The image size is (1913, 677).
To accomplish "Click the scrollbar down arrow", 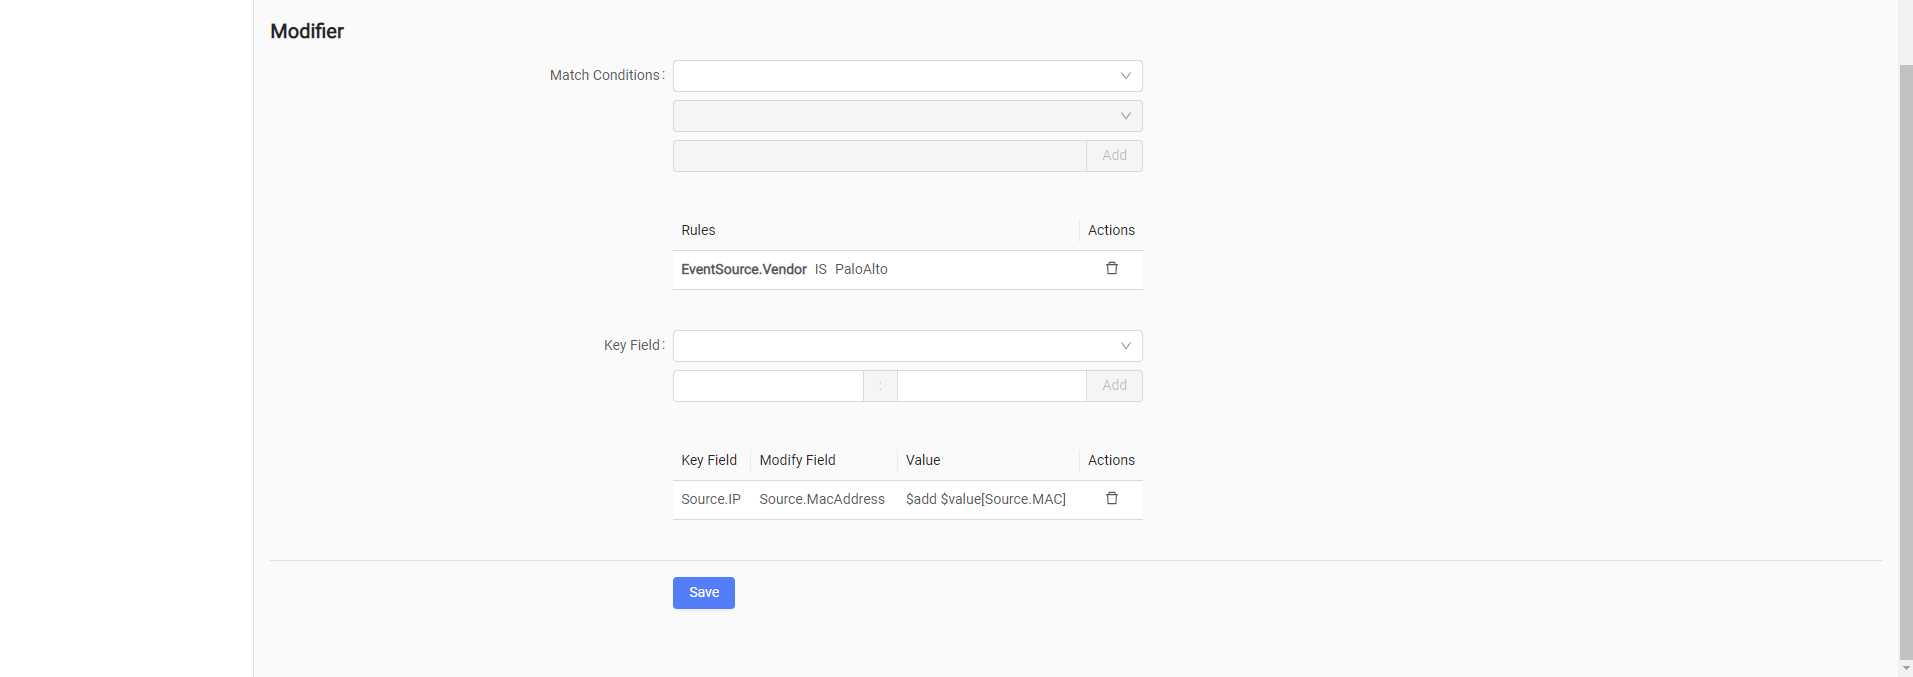I will tap(1906, 668).
